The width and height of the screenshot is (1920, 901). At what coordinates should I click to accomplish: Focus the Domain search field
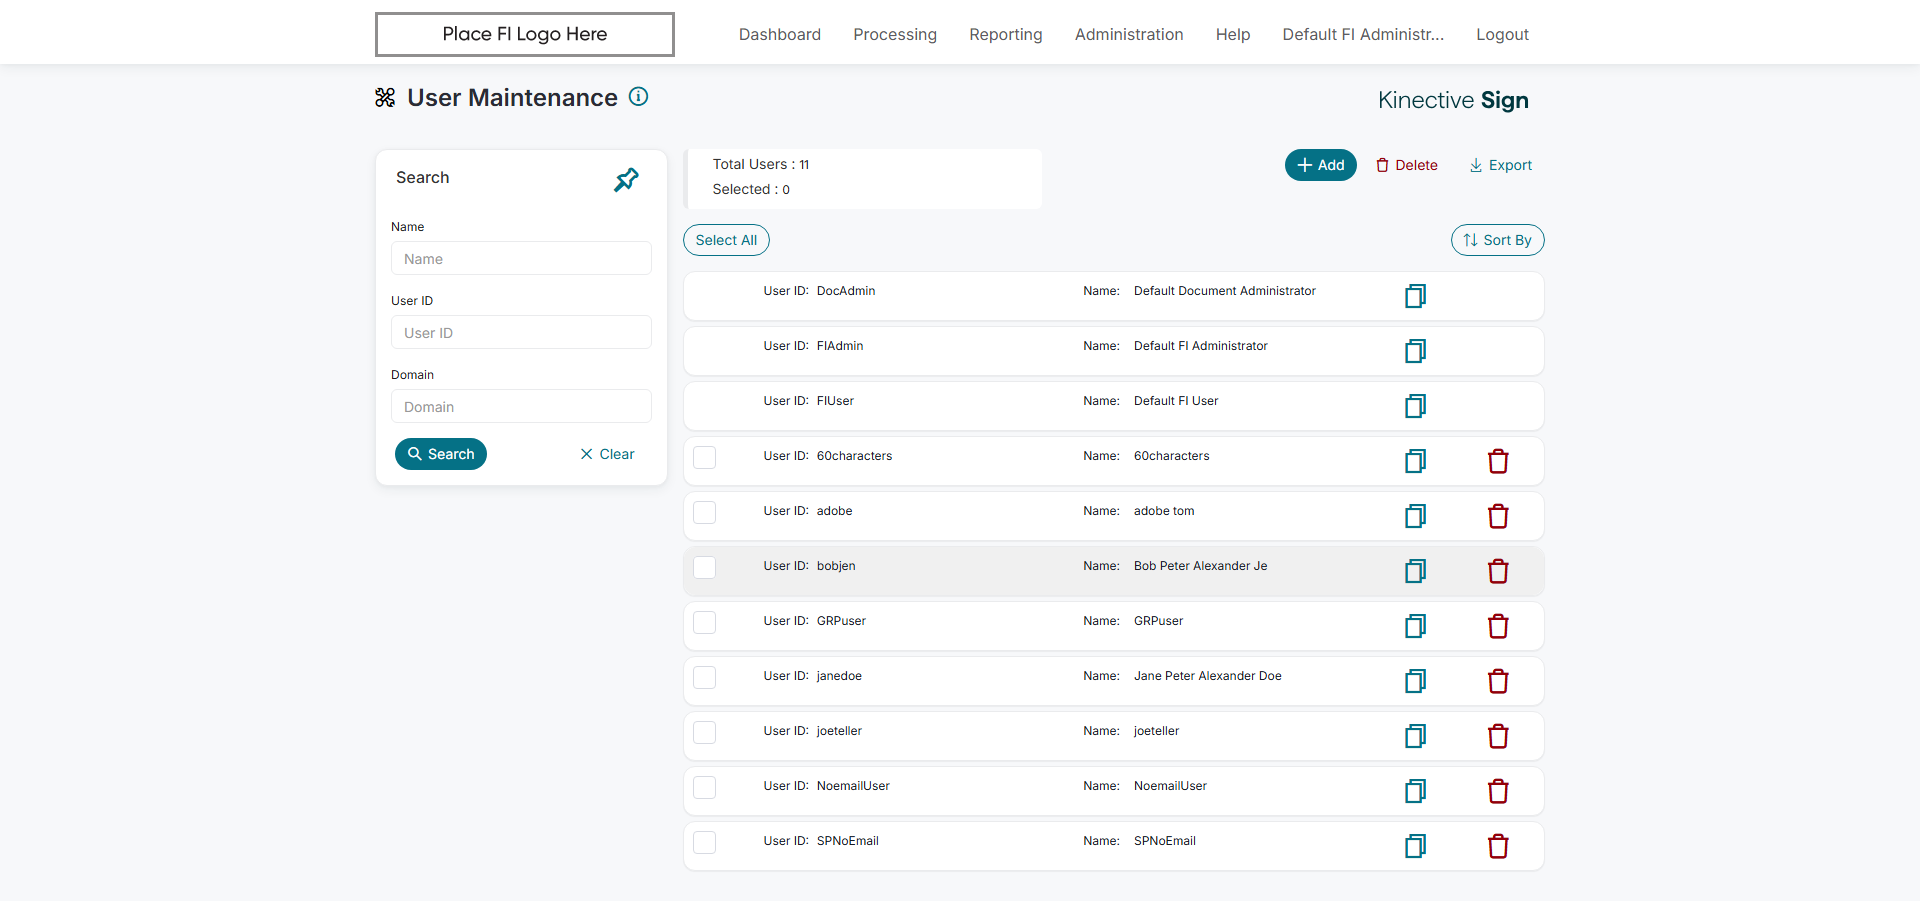tap(521, 406)
